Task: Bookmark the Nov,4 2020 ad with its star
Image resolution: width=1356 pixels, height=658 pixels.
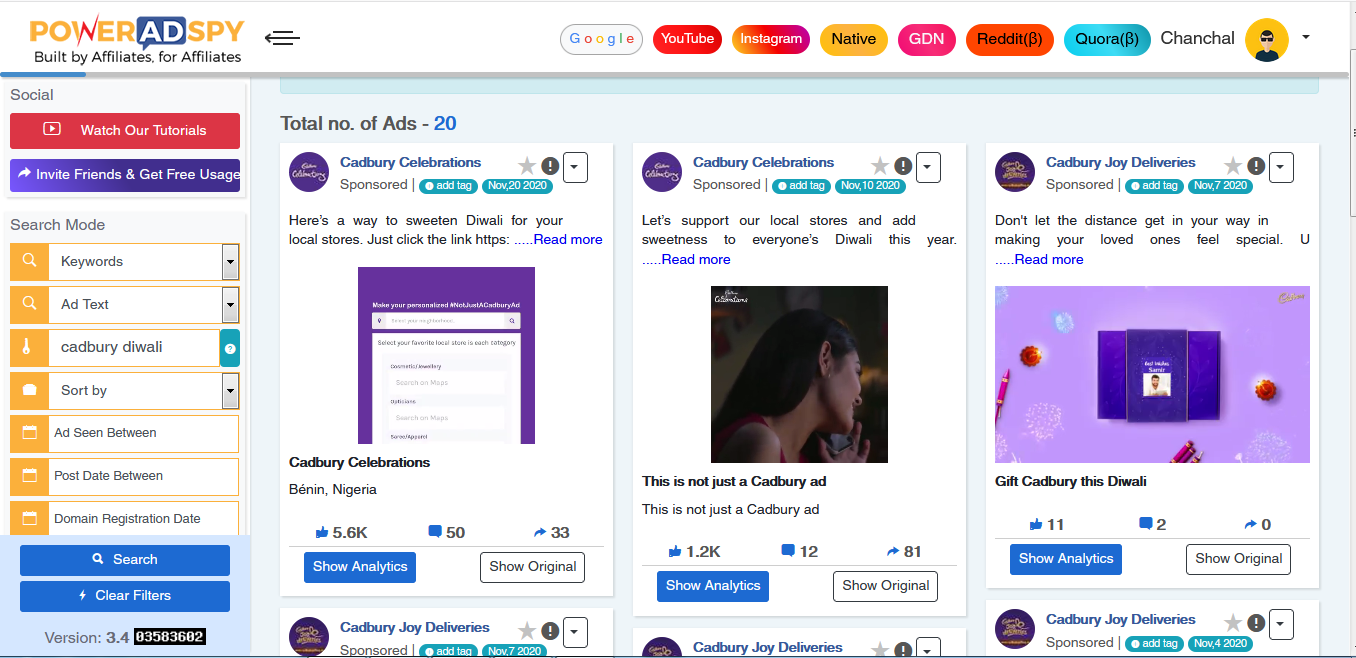Action: click(1233, 623)
